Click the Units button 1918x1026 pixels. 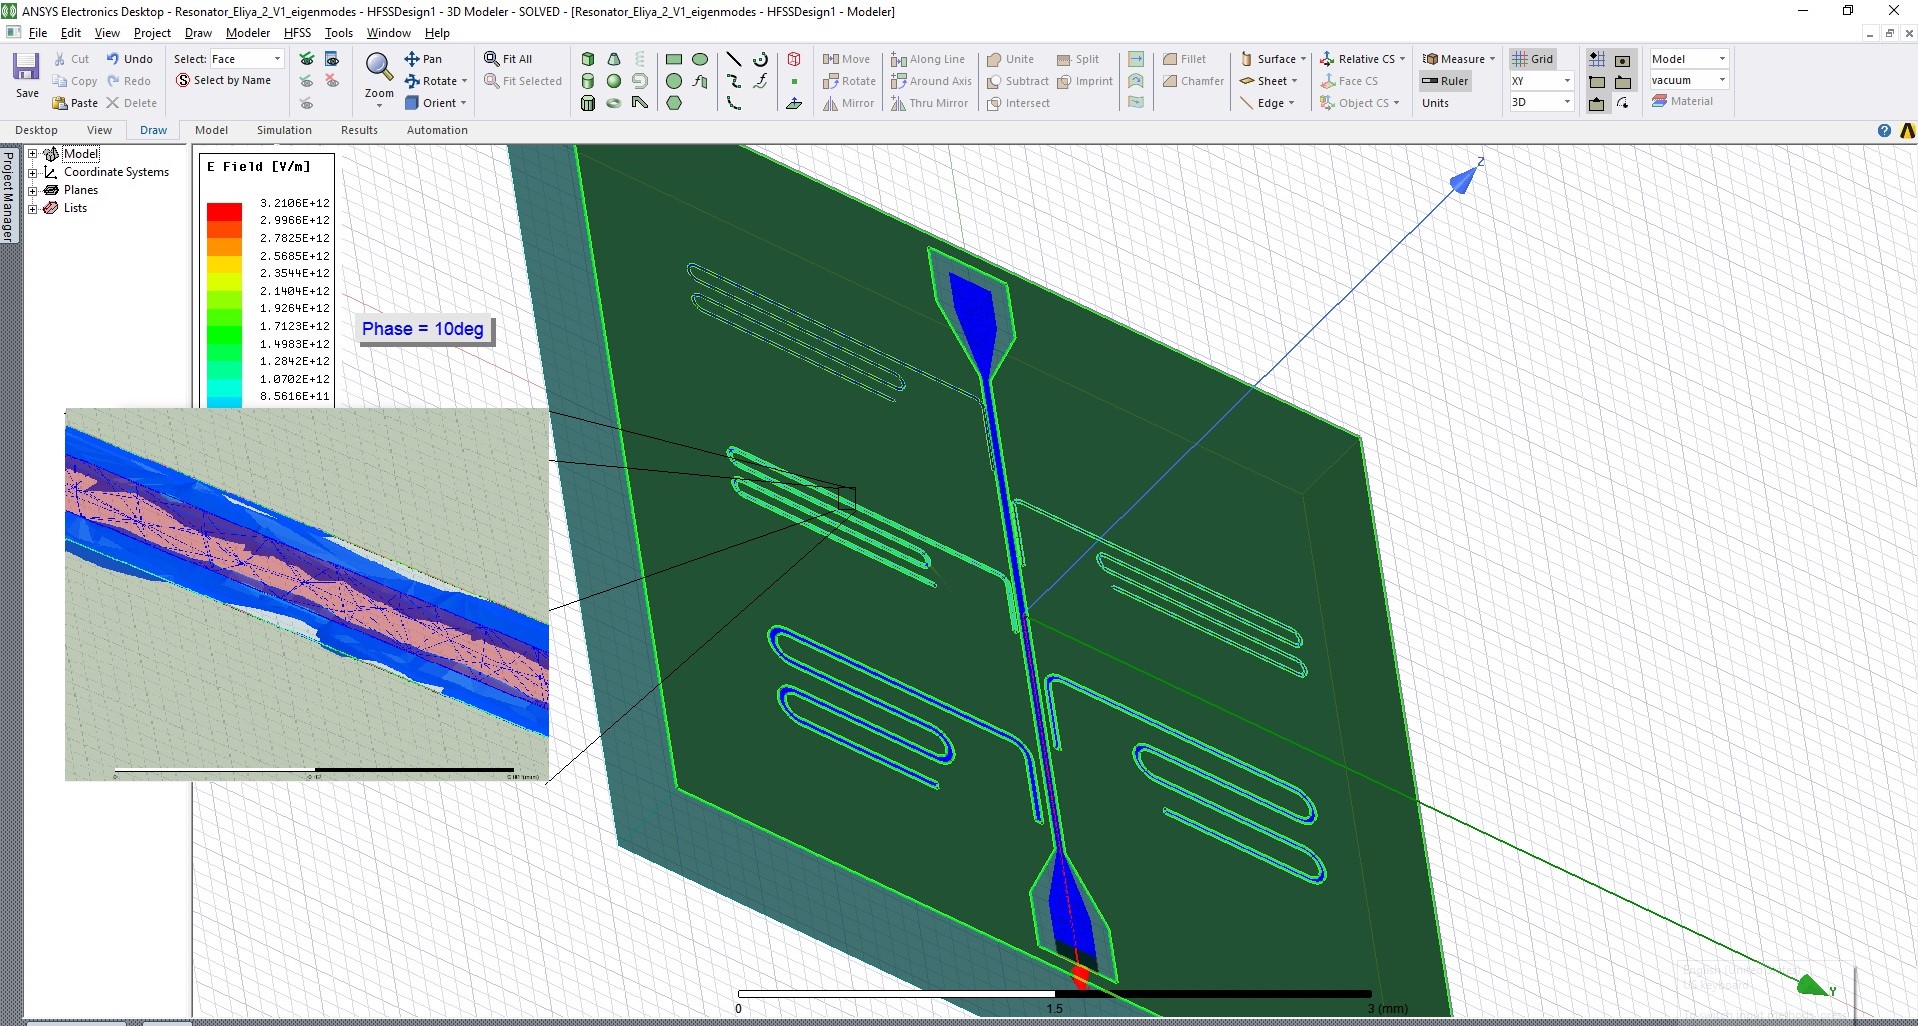[x=1435, y=103]
